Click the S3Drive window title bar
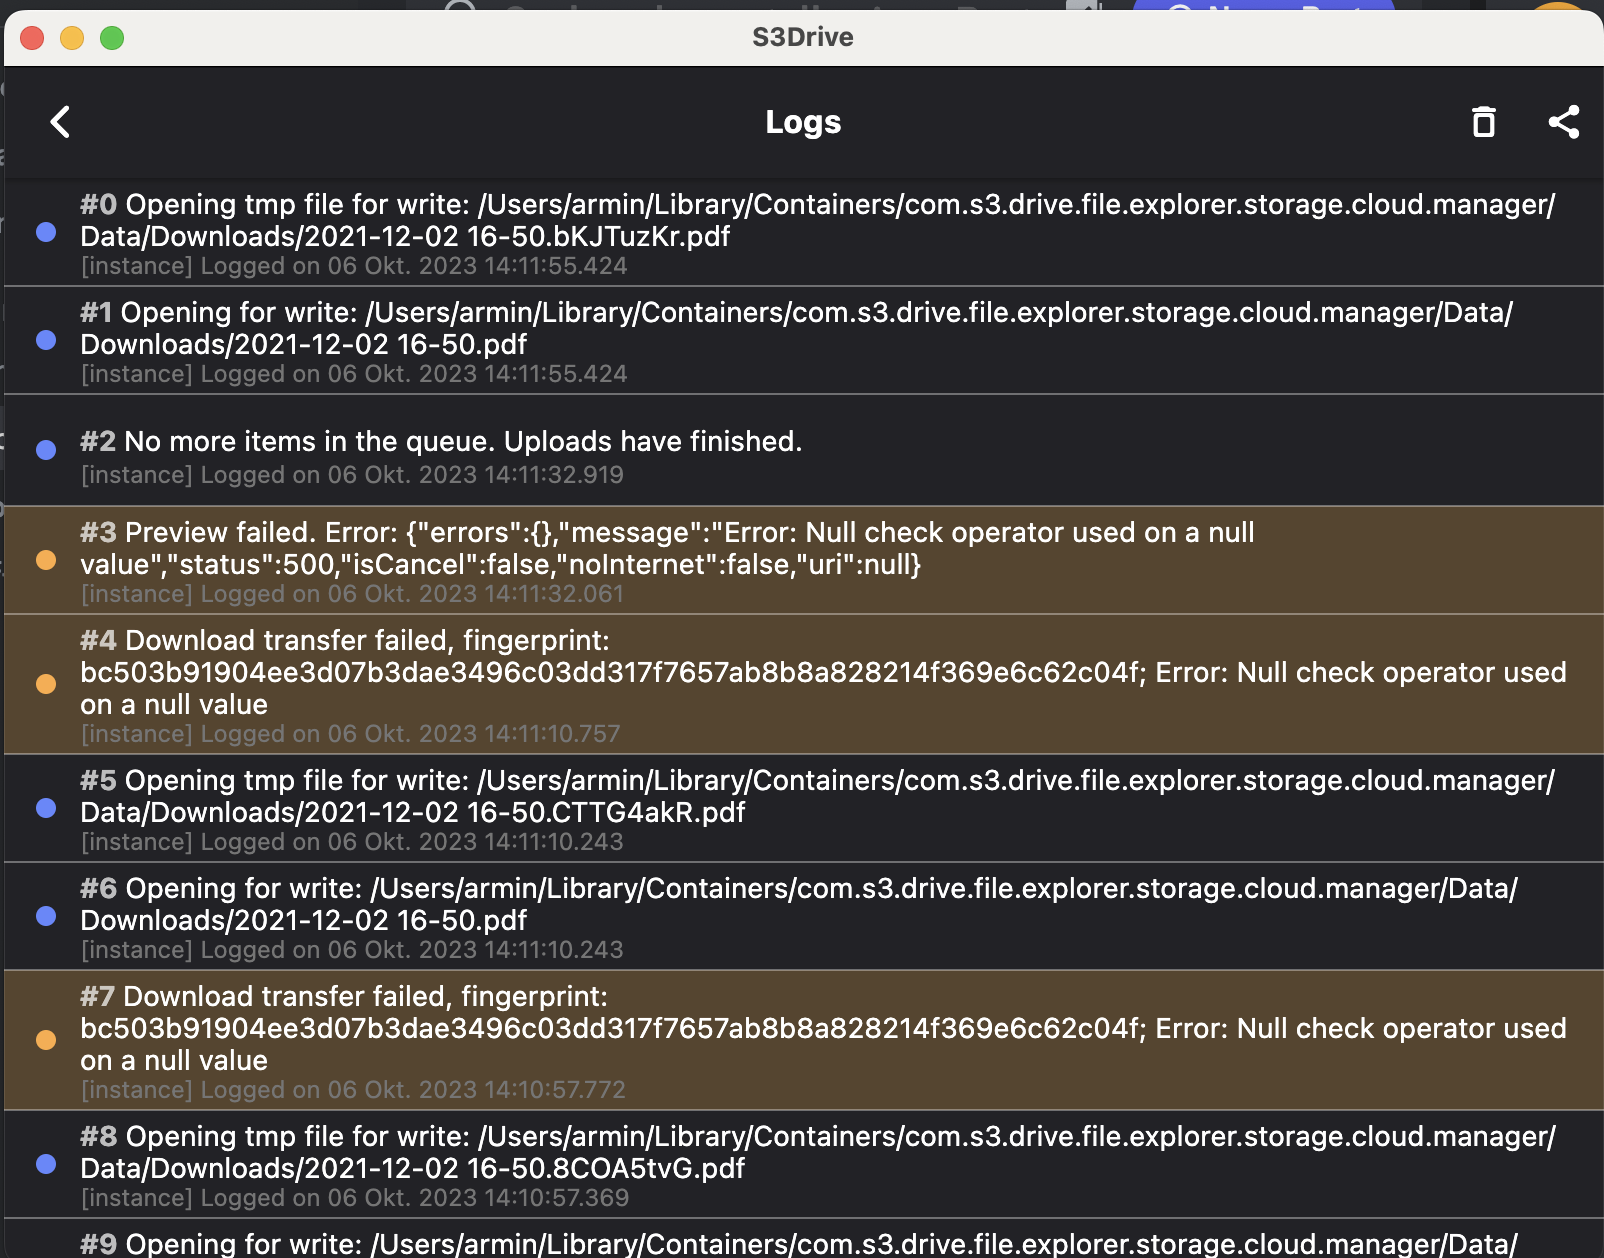Viewport: 1604px width, 1258px height. pyautogui.click(x=802, y=37)
